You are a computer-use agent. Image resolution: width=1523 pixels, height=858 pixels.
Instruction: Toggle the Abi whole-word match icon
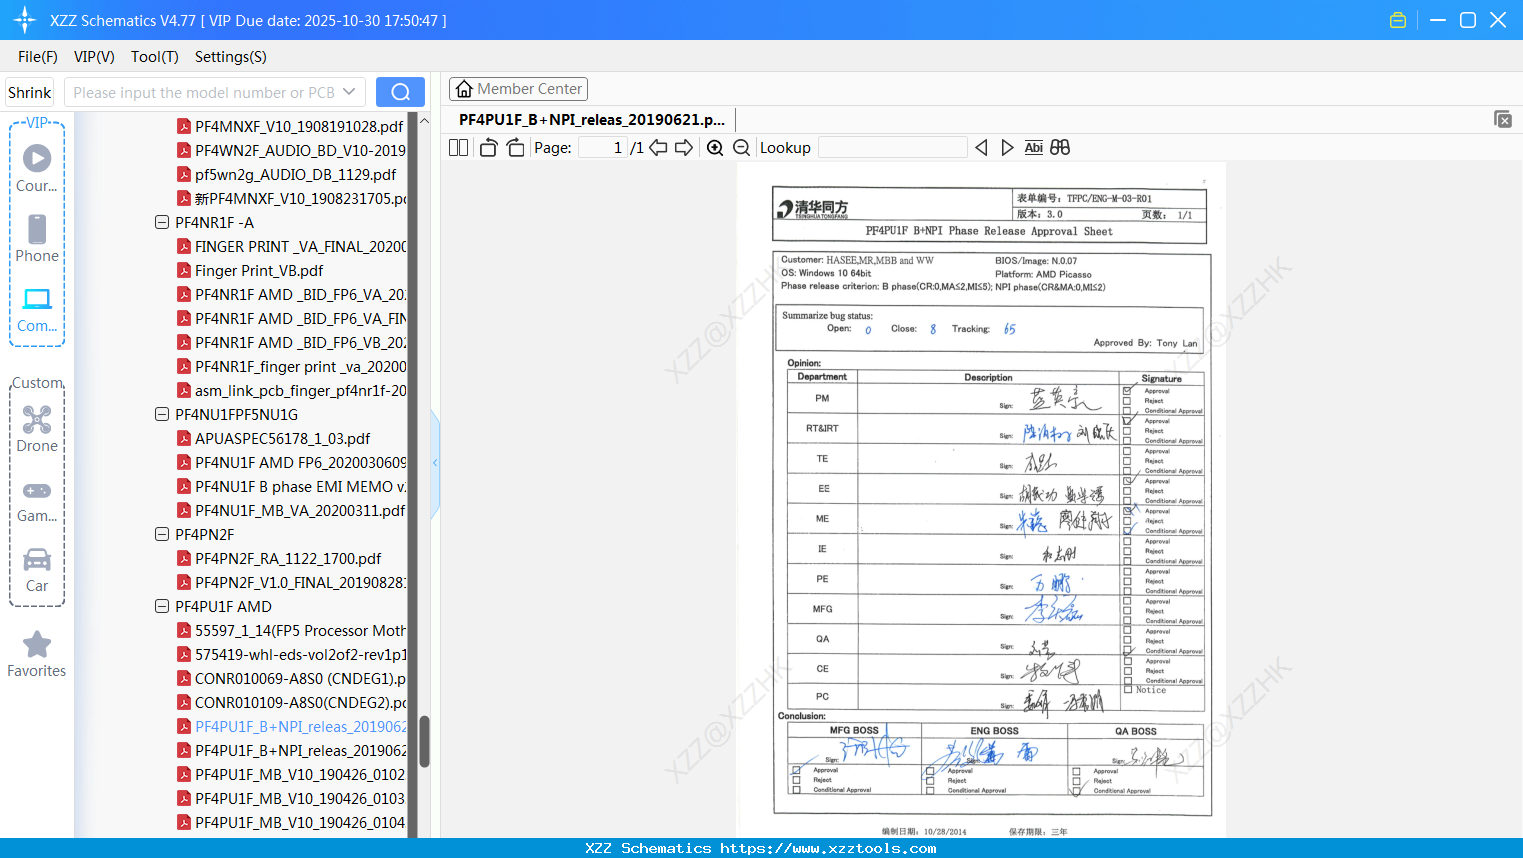coord(1034,147)
